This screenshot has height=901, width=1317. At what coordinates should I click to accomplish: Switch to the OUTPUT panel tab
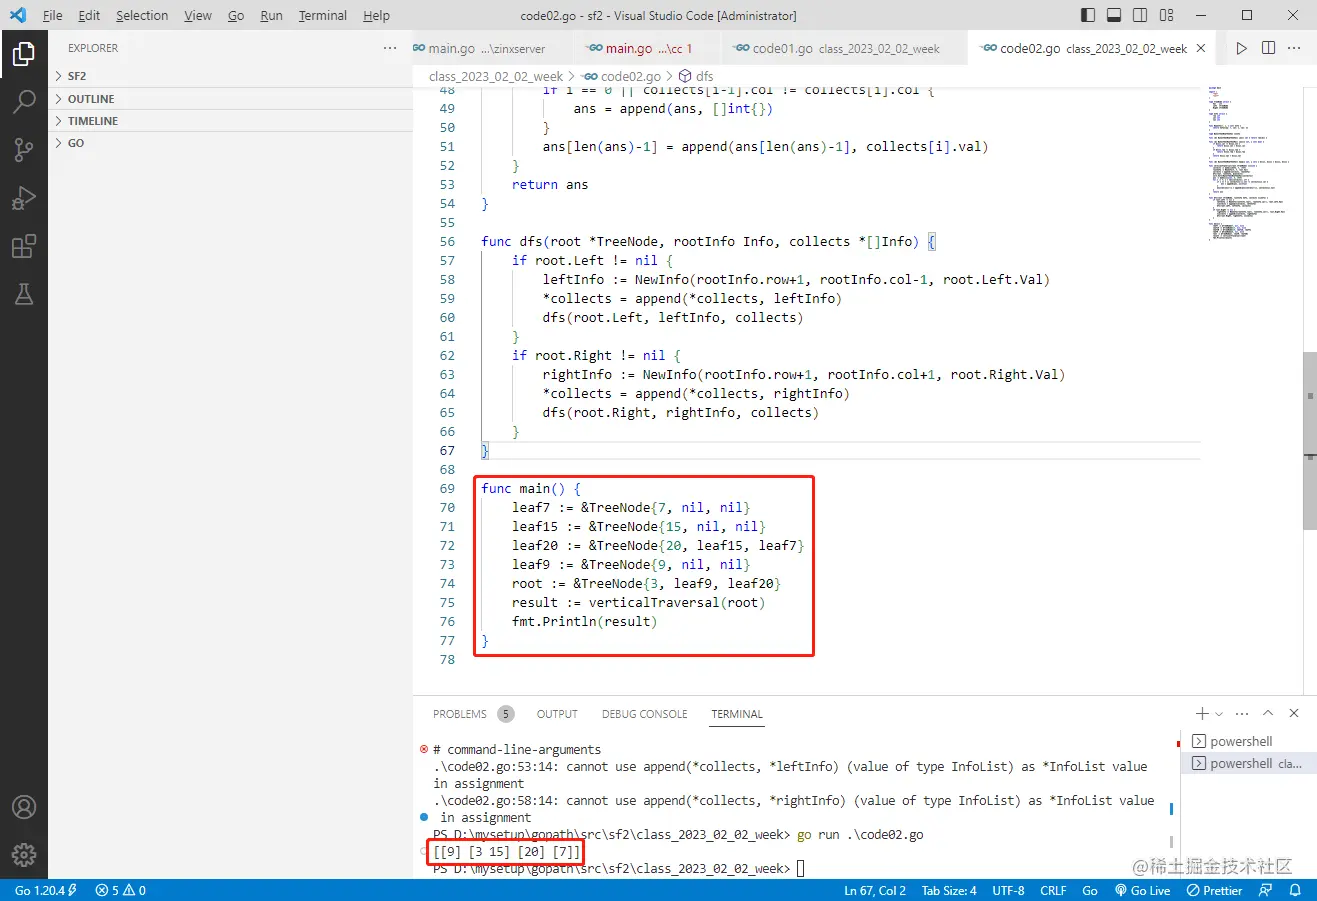pos(557,714)
